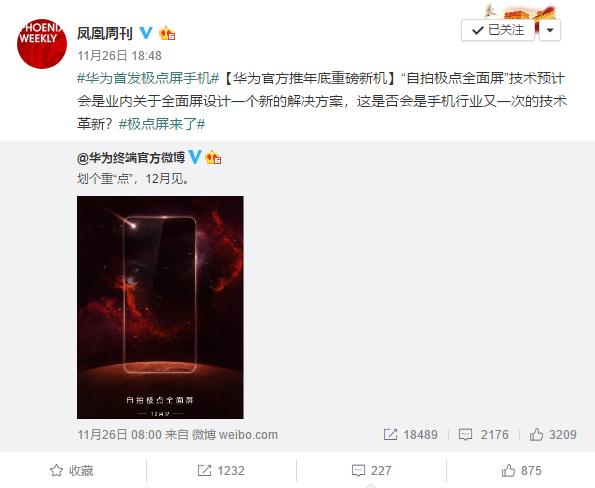595x488 pixels.
Task: Open the Phoenix Weekly profile avatar
Action: [x=42, y=44]
